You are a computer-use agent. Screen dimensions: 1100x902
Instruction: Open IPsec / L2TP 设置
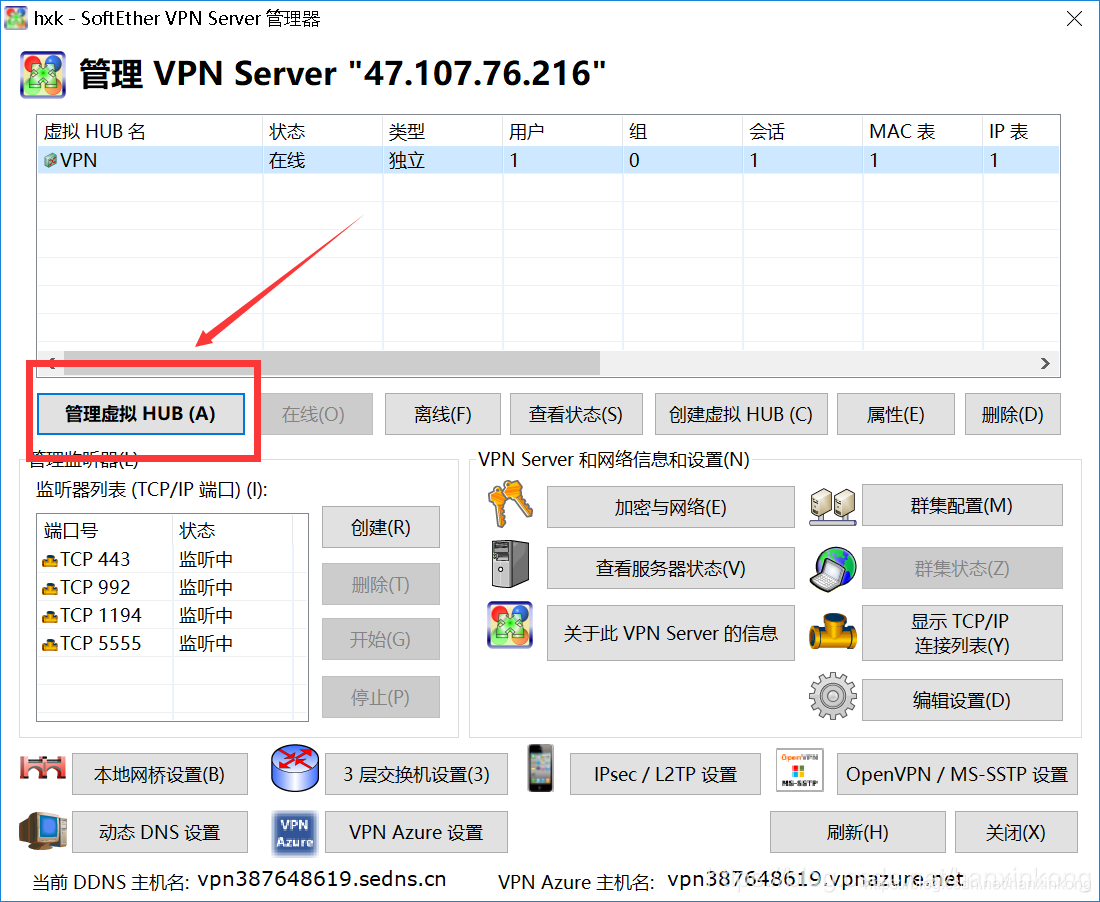[665, 774]
